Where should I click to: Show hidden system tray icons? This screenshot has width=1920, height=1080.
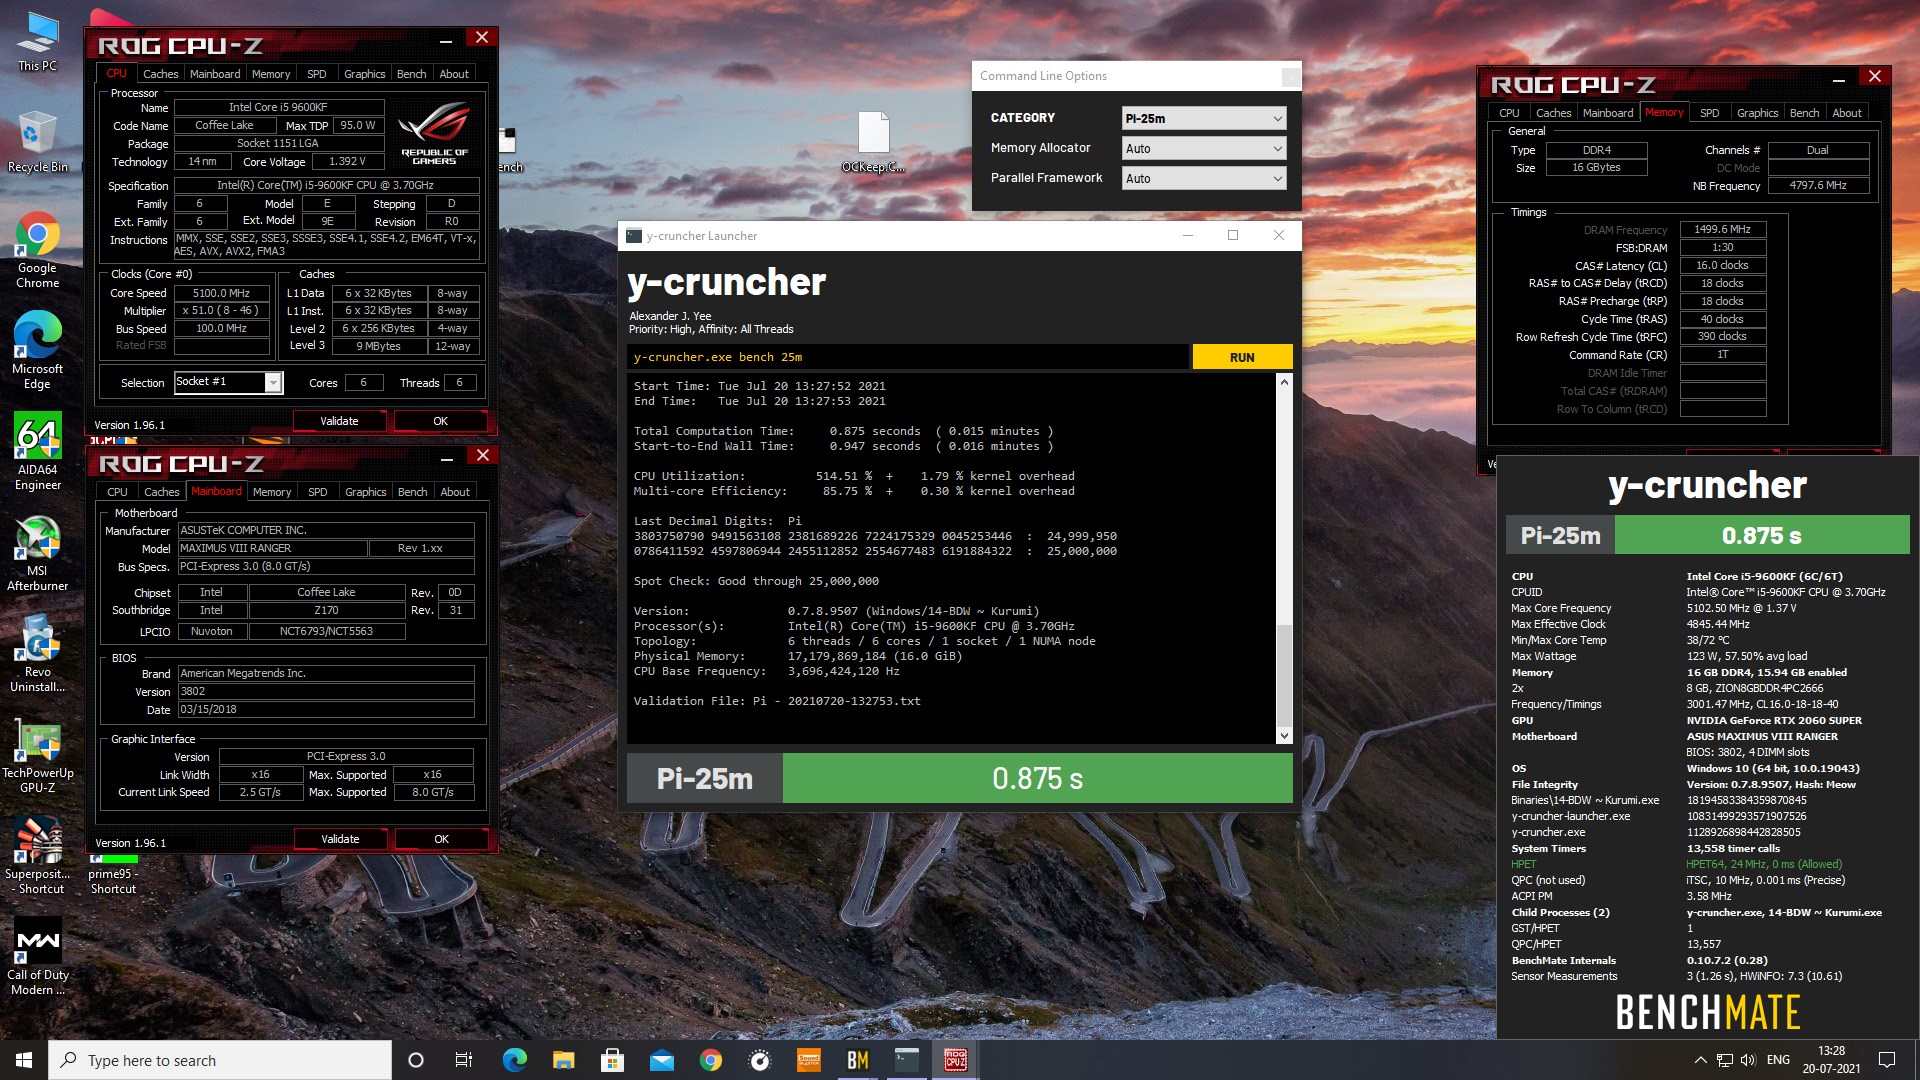pos(1700,1060)
